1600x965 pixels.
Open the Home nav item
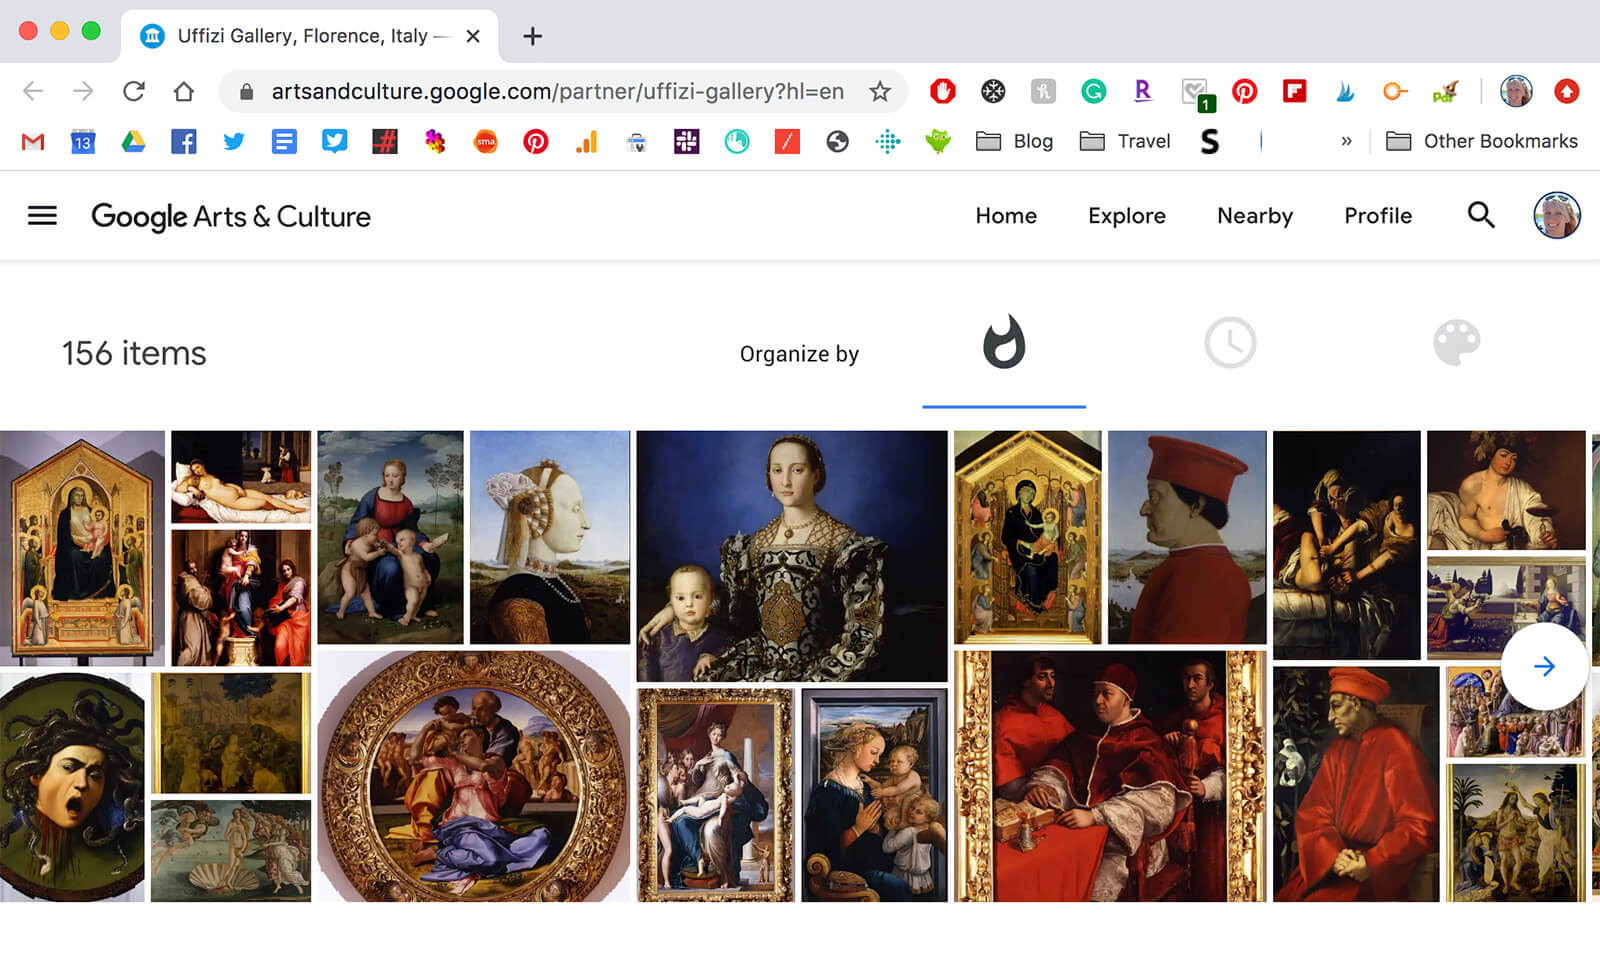1006,216
